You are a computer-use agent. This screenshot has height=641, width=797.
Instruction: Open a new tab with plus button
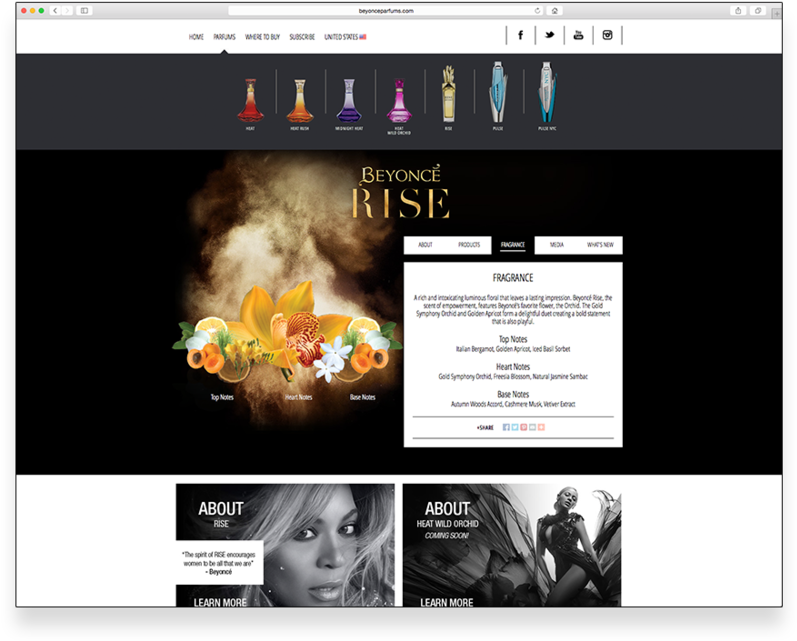(777, 14)
